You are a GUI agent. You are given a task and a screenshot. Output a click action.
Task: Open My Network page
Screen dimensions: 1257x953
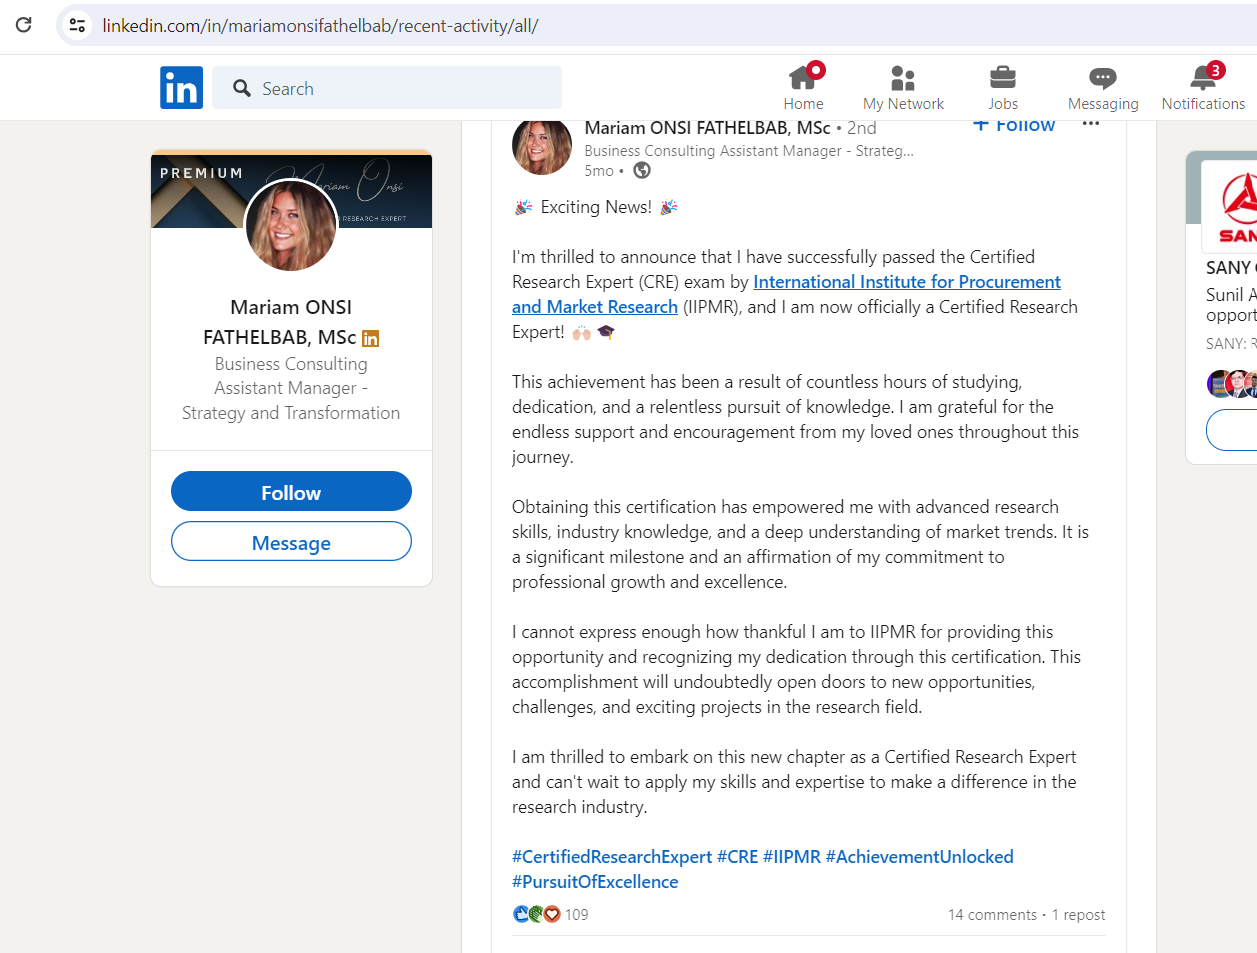[x=903, y=88]
